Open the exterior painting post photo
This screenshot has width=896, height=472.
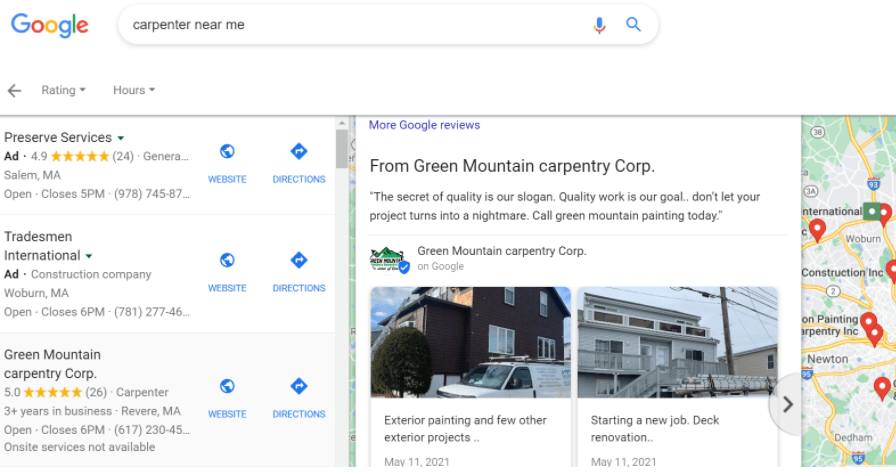point(470,343)
